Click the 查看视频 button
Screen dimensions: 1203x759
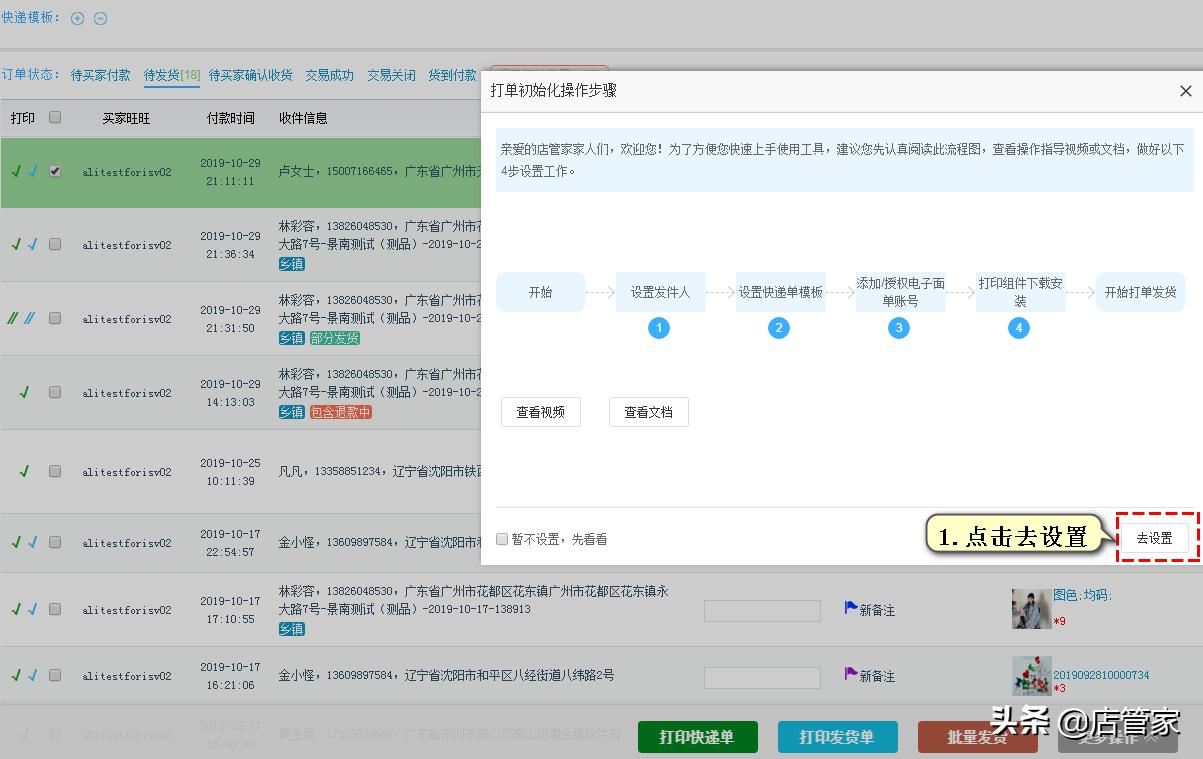pos(540,411)
